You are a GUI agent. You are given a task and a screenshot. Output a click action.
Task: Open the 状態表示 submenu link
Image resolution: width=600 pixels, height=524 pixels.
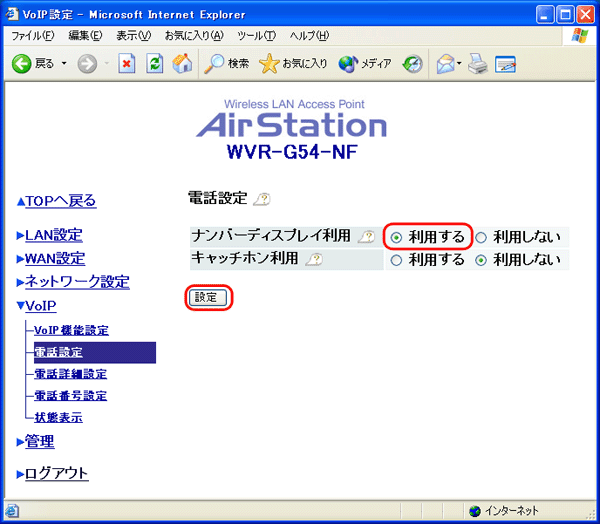click(58, 418)
